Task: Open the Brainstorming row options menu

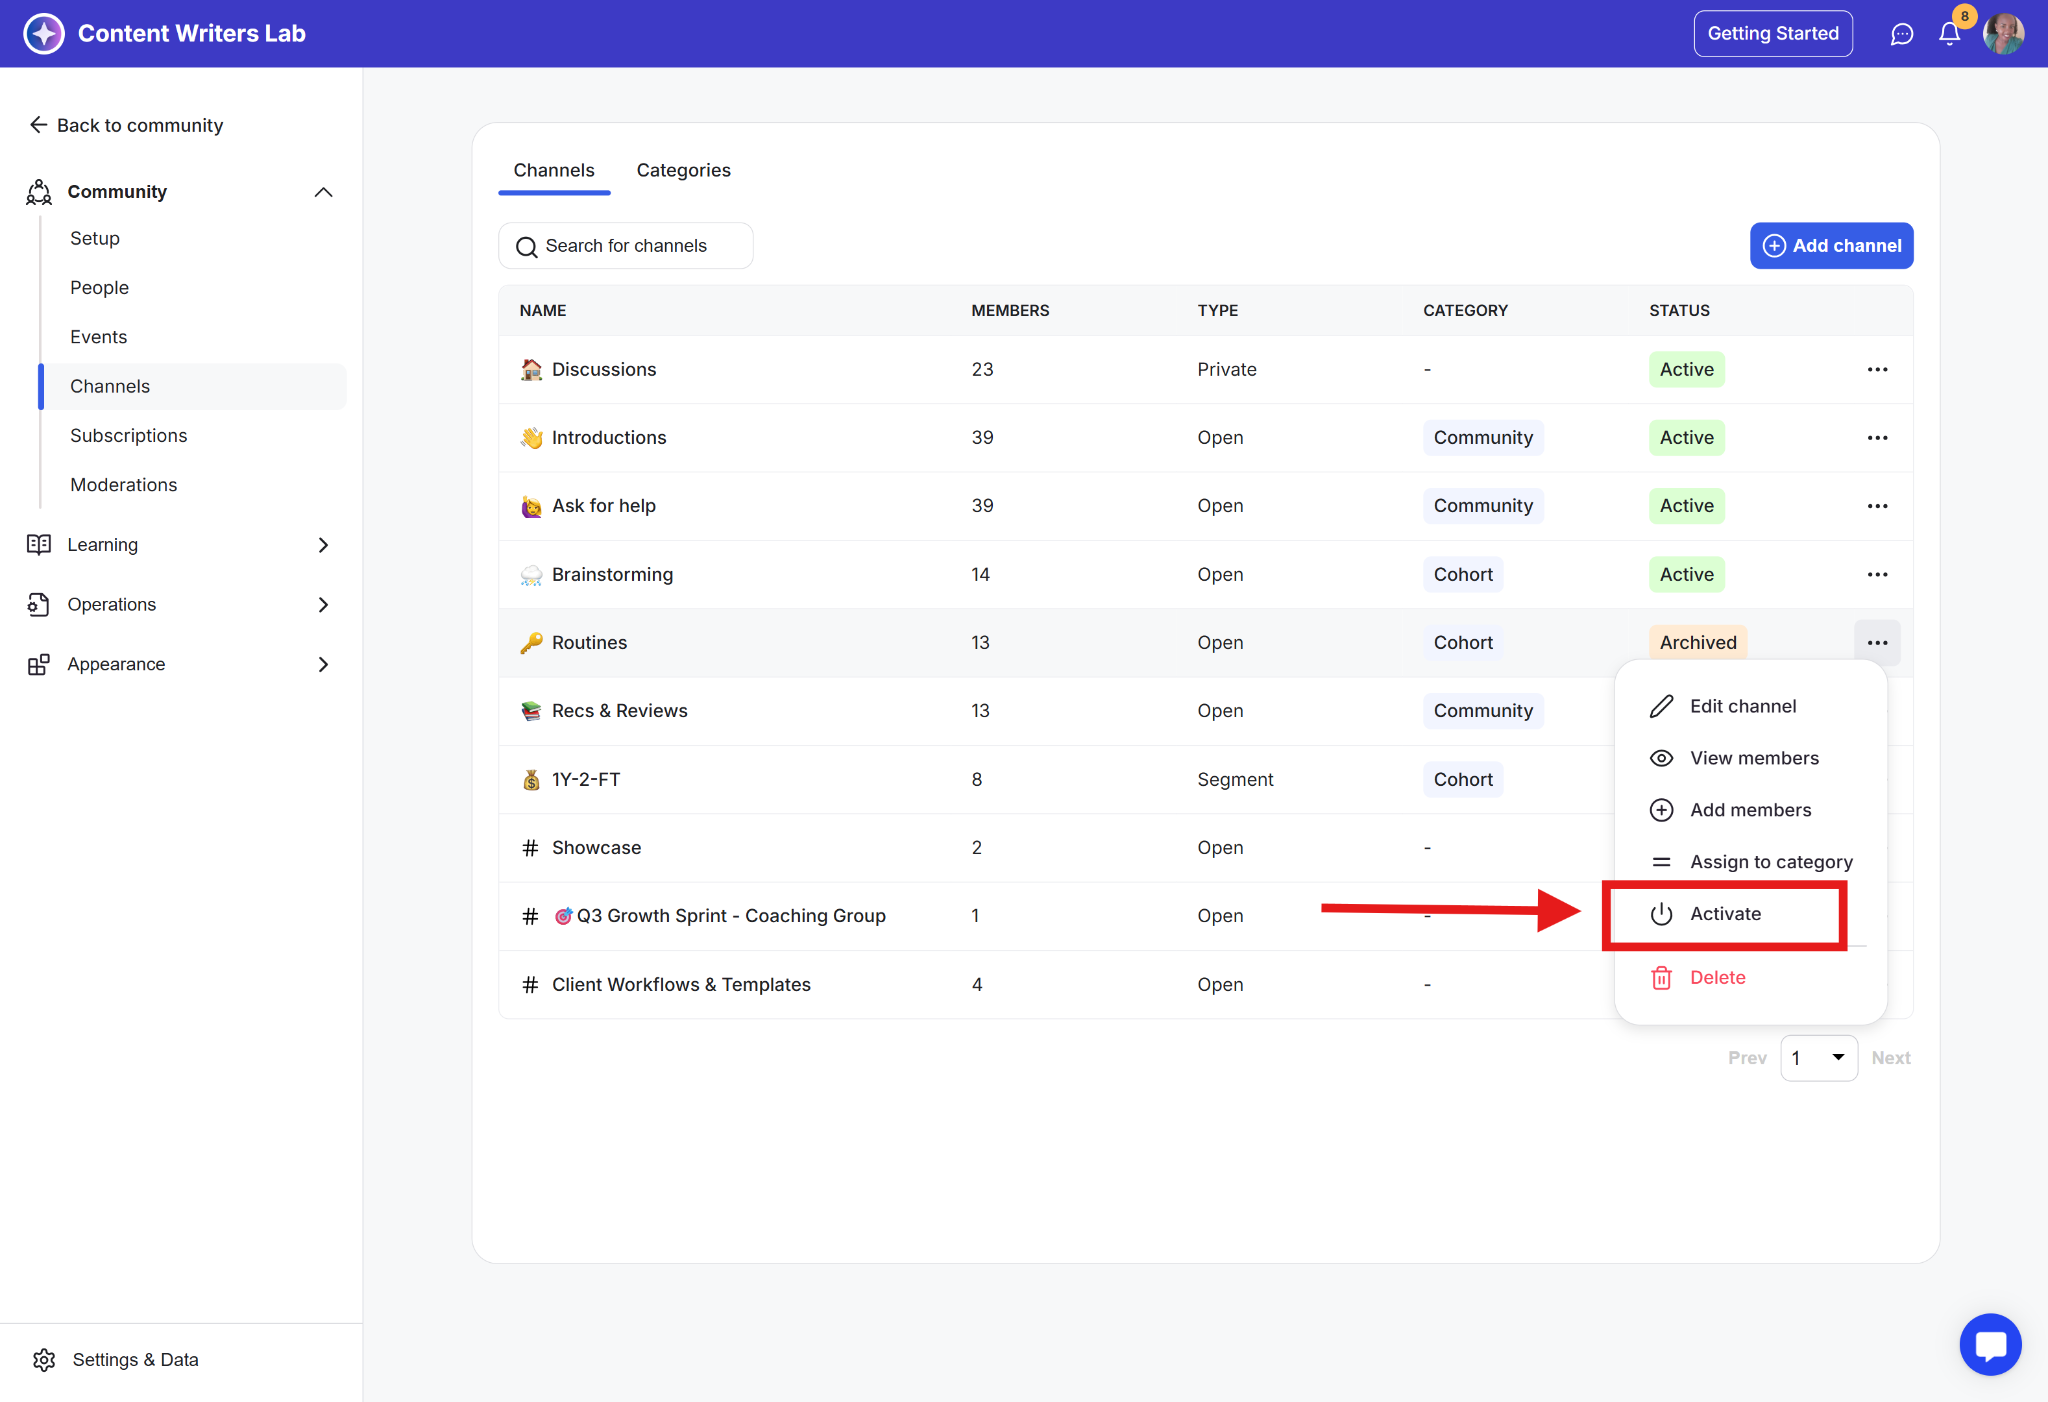Action: pyautogui.click(x=1877, y=575)
